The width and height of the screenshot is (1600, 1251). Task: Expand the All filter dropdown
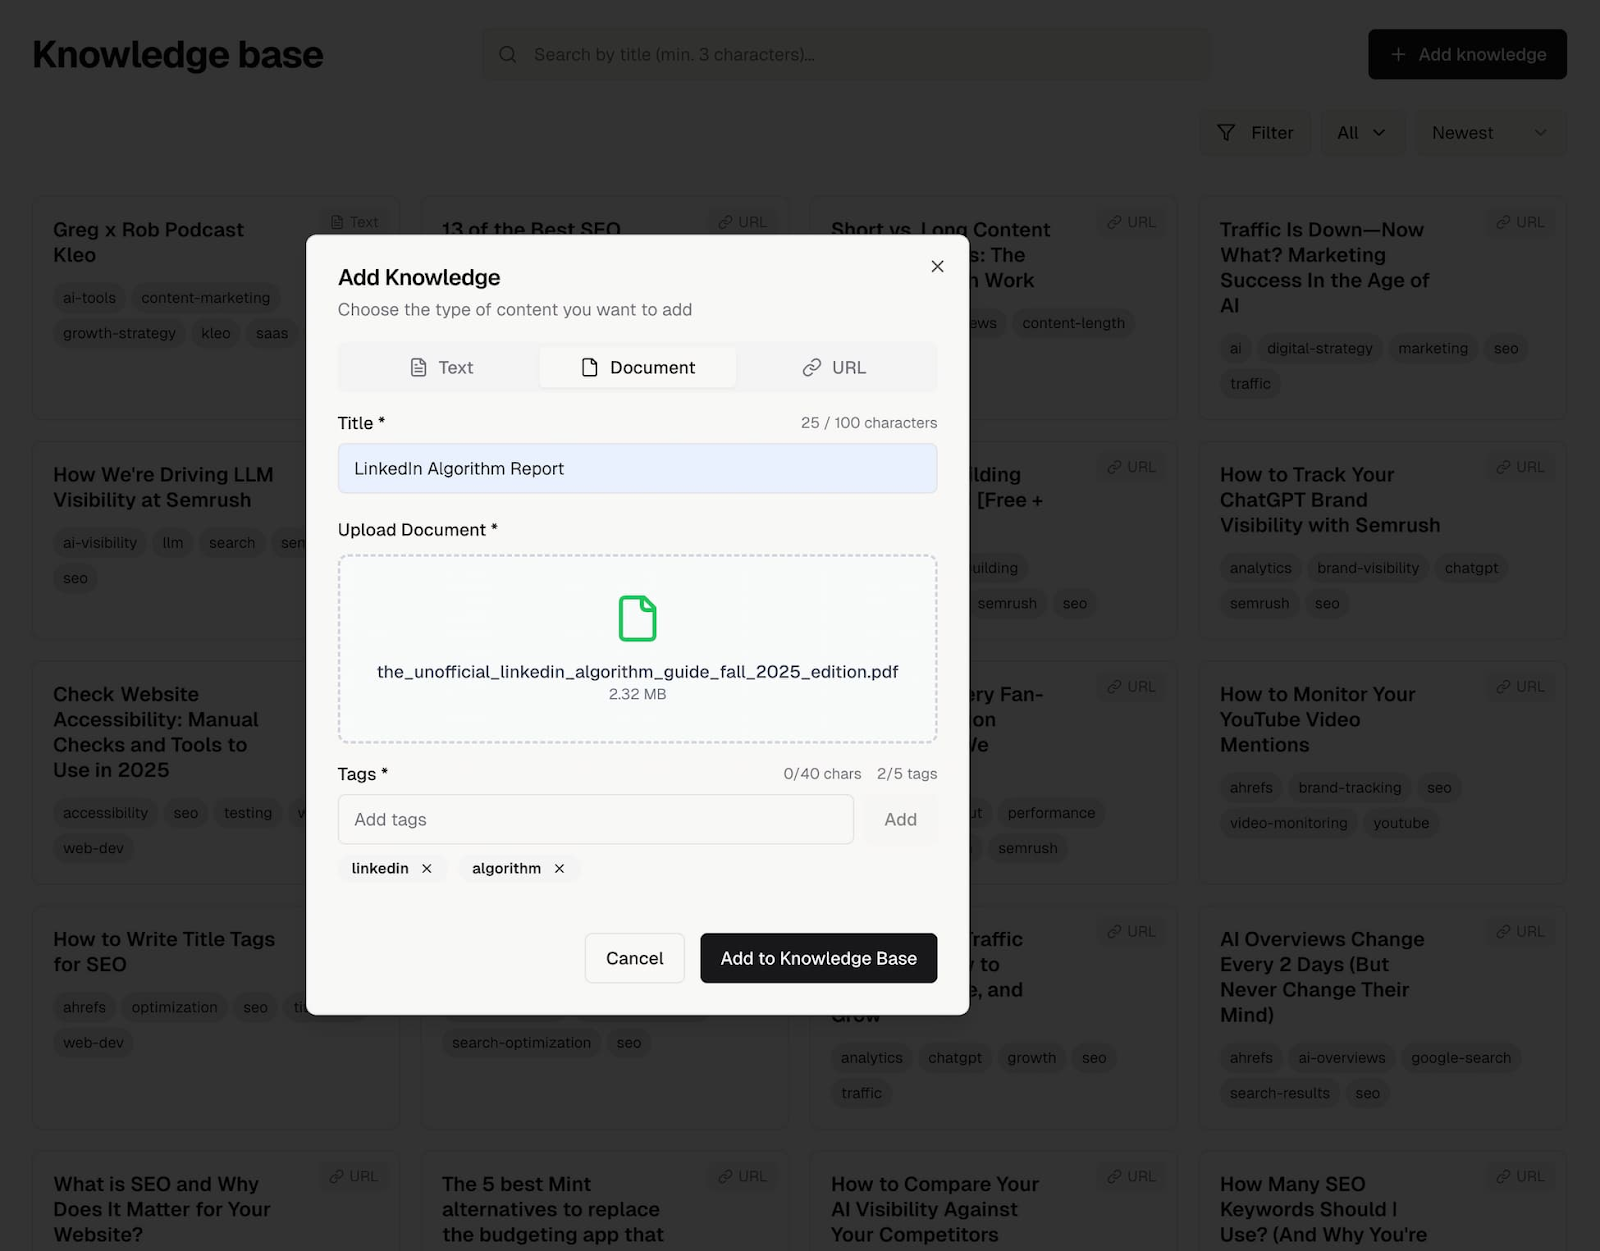coord(1362,132)
